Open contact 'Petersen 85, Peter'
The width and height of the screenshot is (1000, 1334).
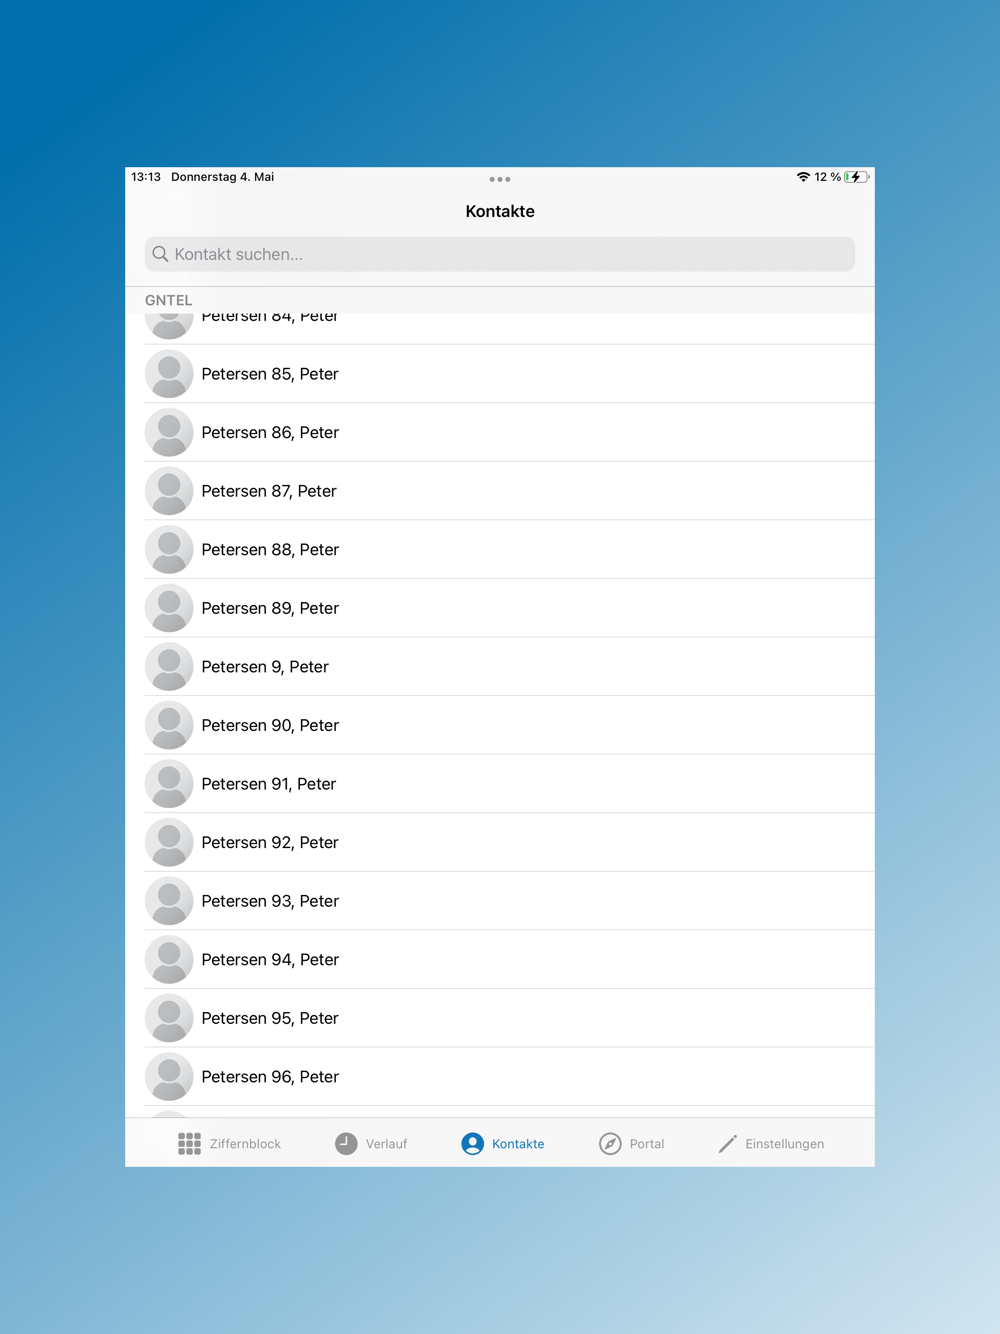[x=500, y=374]
